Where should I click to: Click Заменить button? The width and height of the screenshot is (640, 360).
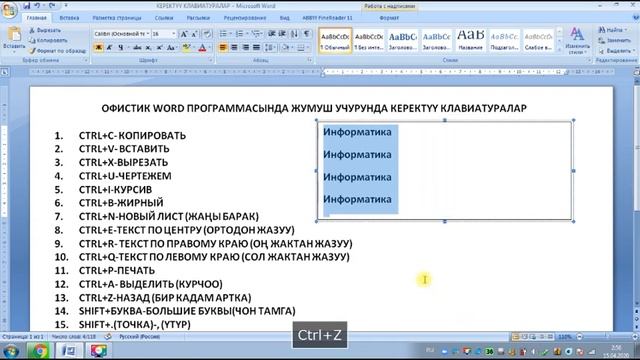[x=614, y=40]
